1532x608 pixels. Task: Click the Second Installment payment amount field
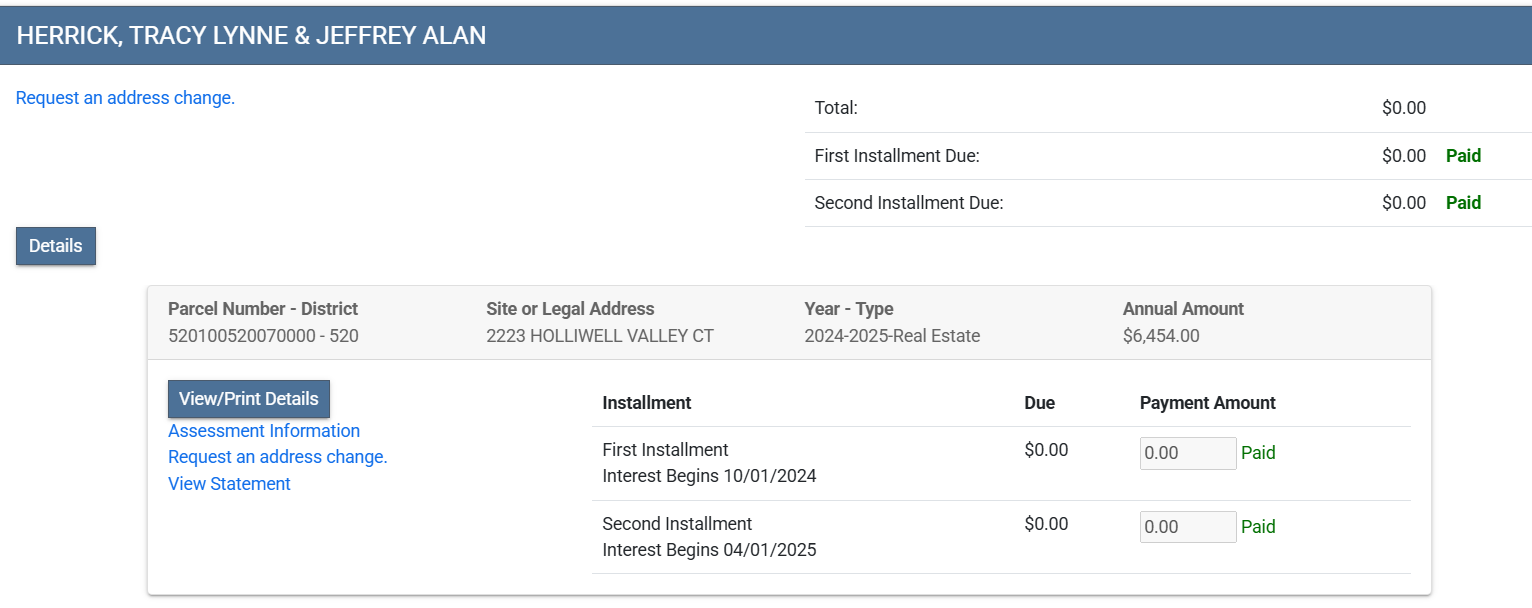coord(1188,527)
